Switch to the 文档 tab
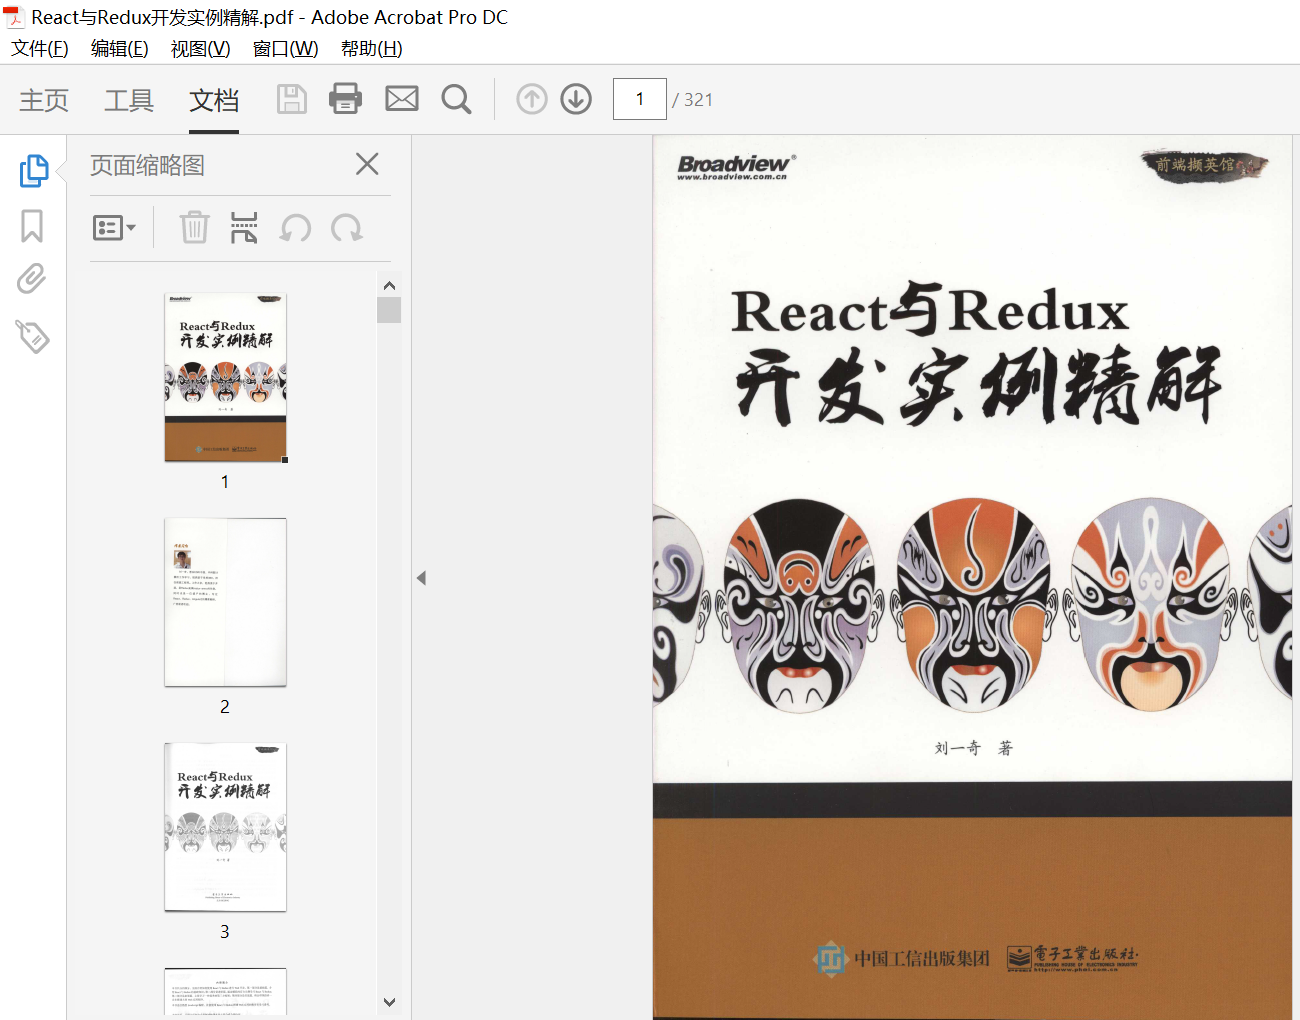Image resolution: width=1300 pixels, height=1020 pixels. click(x=214, y=100)
